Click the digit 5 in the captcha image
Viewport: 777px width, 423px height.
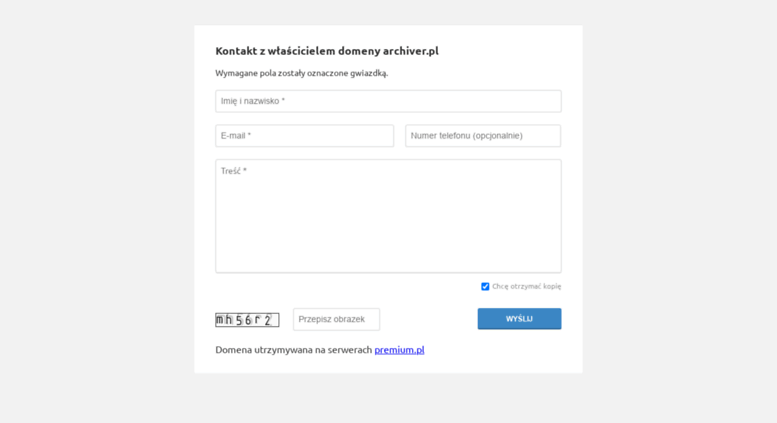[239, 320]
